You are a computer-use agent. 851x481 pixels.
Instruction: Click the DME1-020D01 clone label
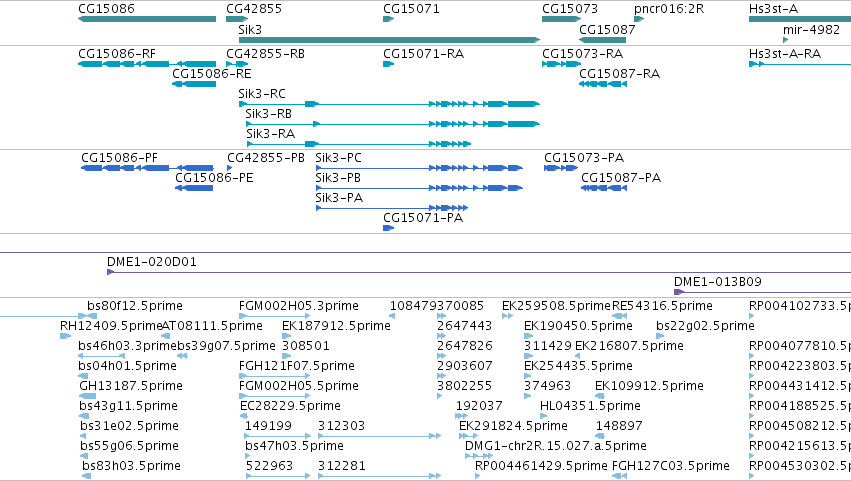(x=151, y=262)
